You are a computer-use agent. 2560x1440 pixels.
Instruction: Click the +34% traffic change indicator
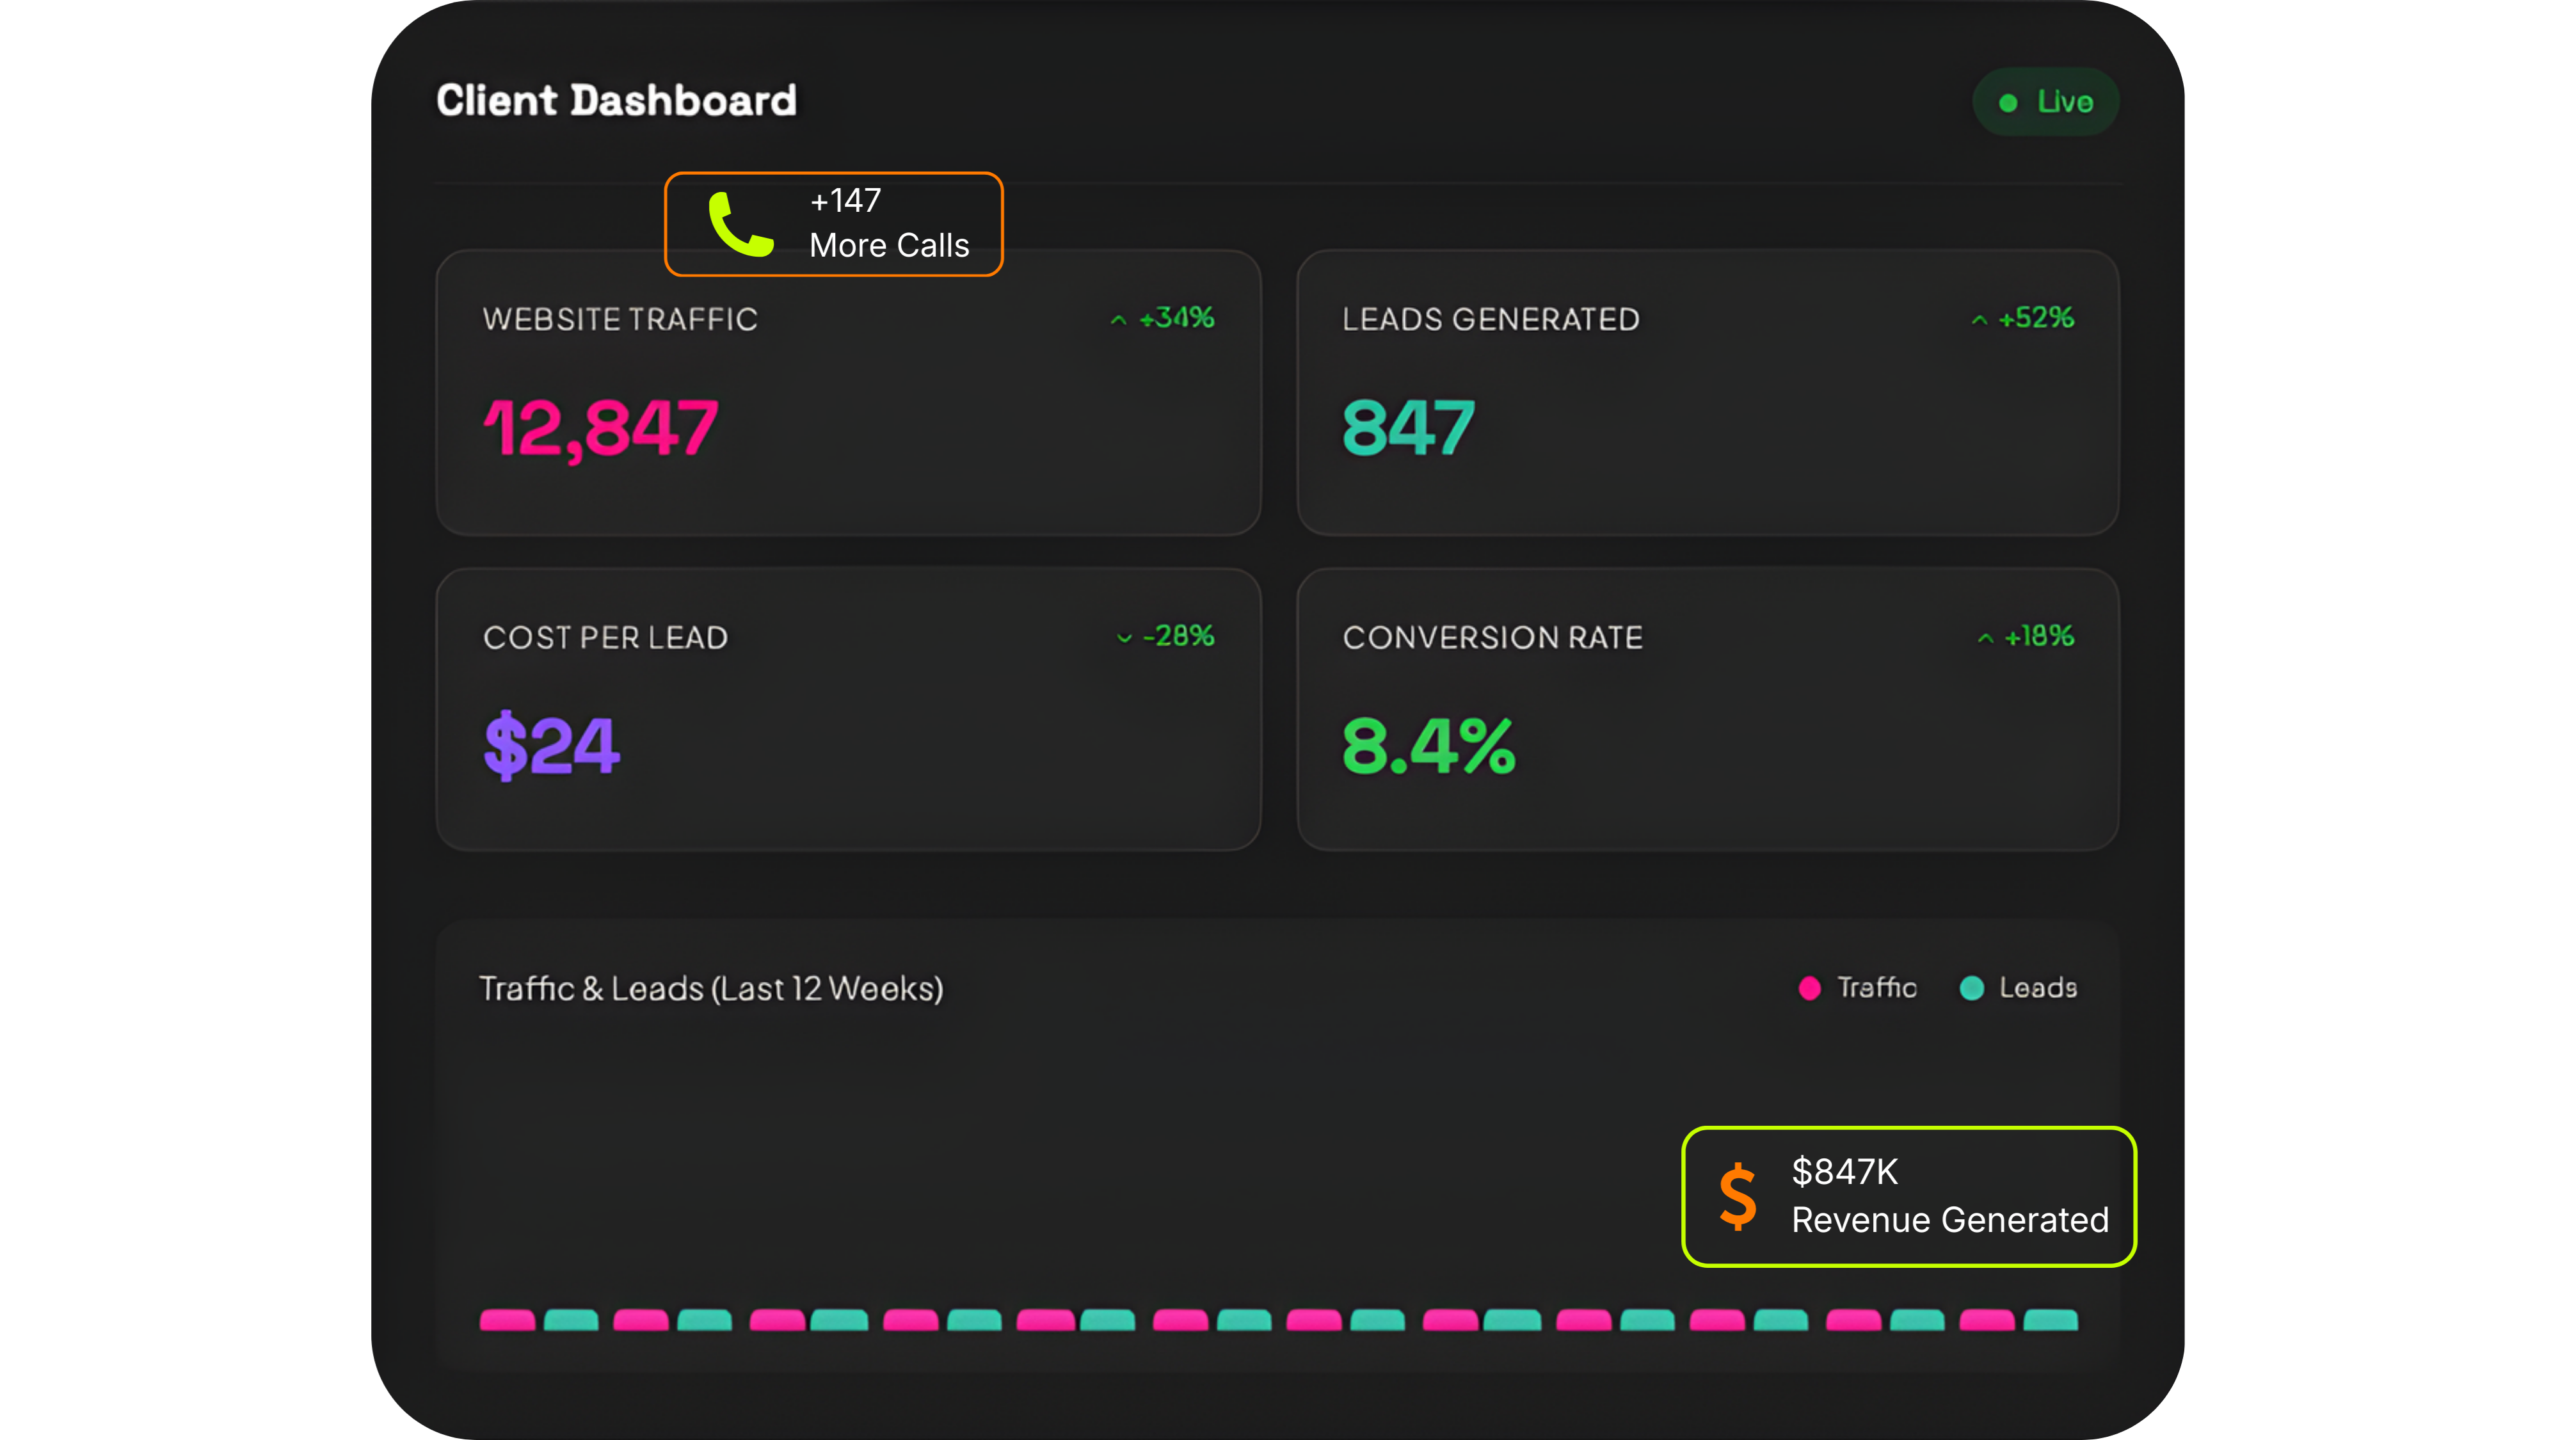1176,318
